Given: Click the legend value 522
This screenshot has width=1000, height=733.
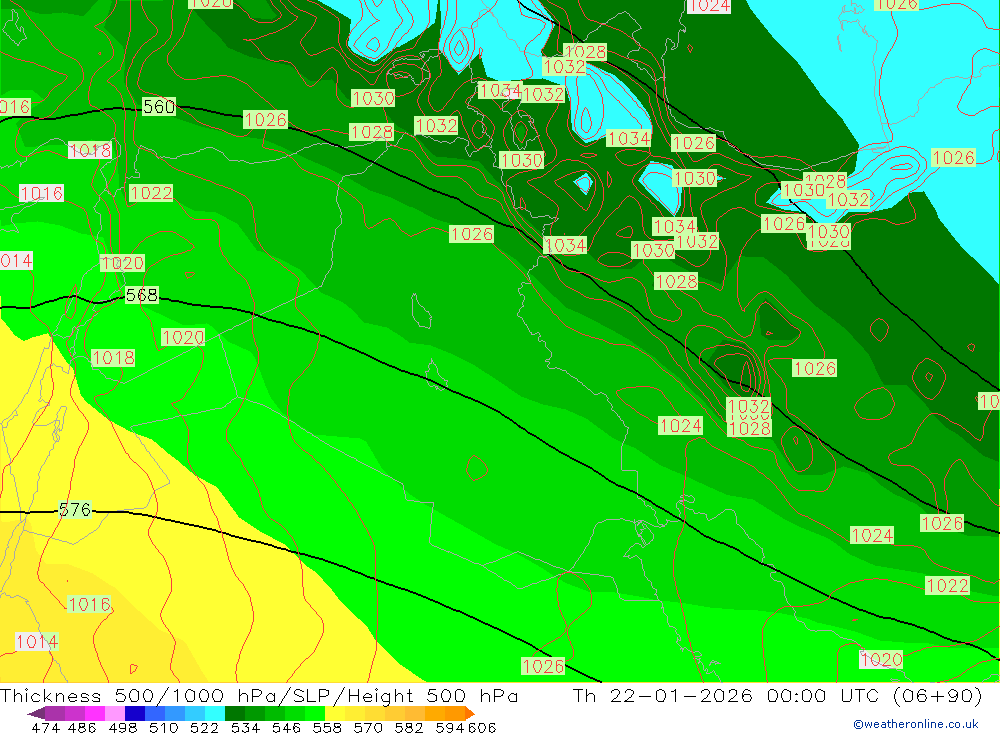Looking at the screenshot, I should coord(204,727).
